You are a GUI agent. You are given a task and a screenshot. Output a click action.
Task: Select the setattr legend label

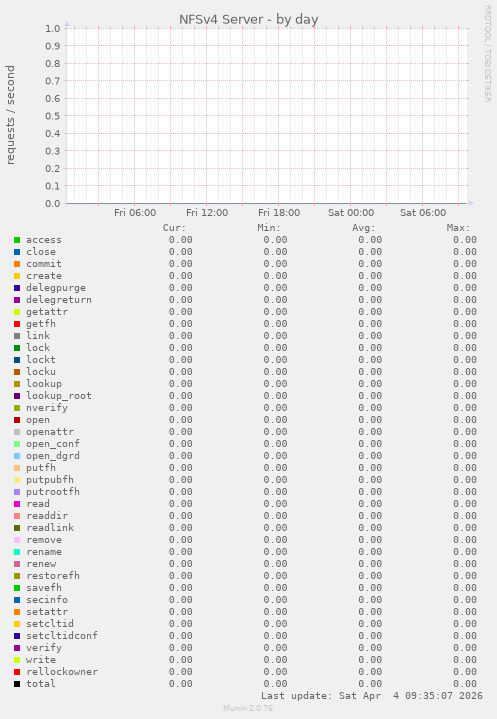(47, 612)
